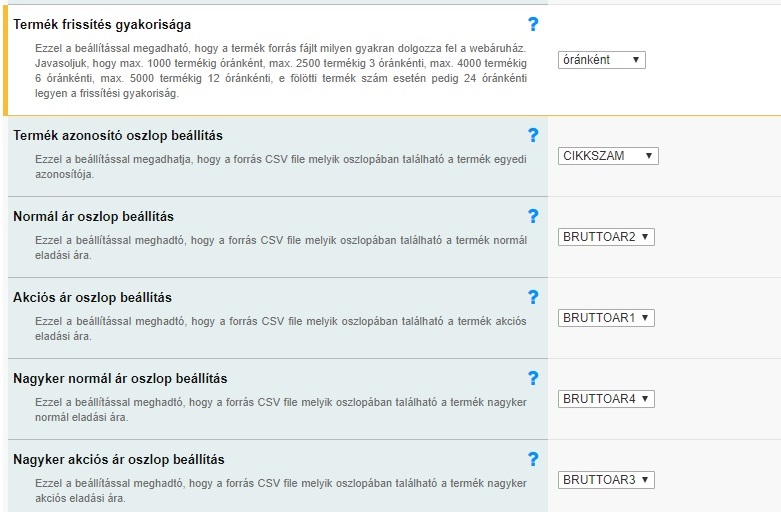Click question mark beside Akciós ár oszlop
The width and height of the screenshot is (781, 512).
tap(533, 297)
